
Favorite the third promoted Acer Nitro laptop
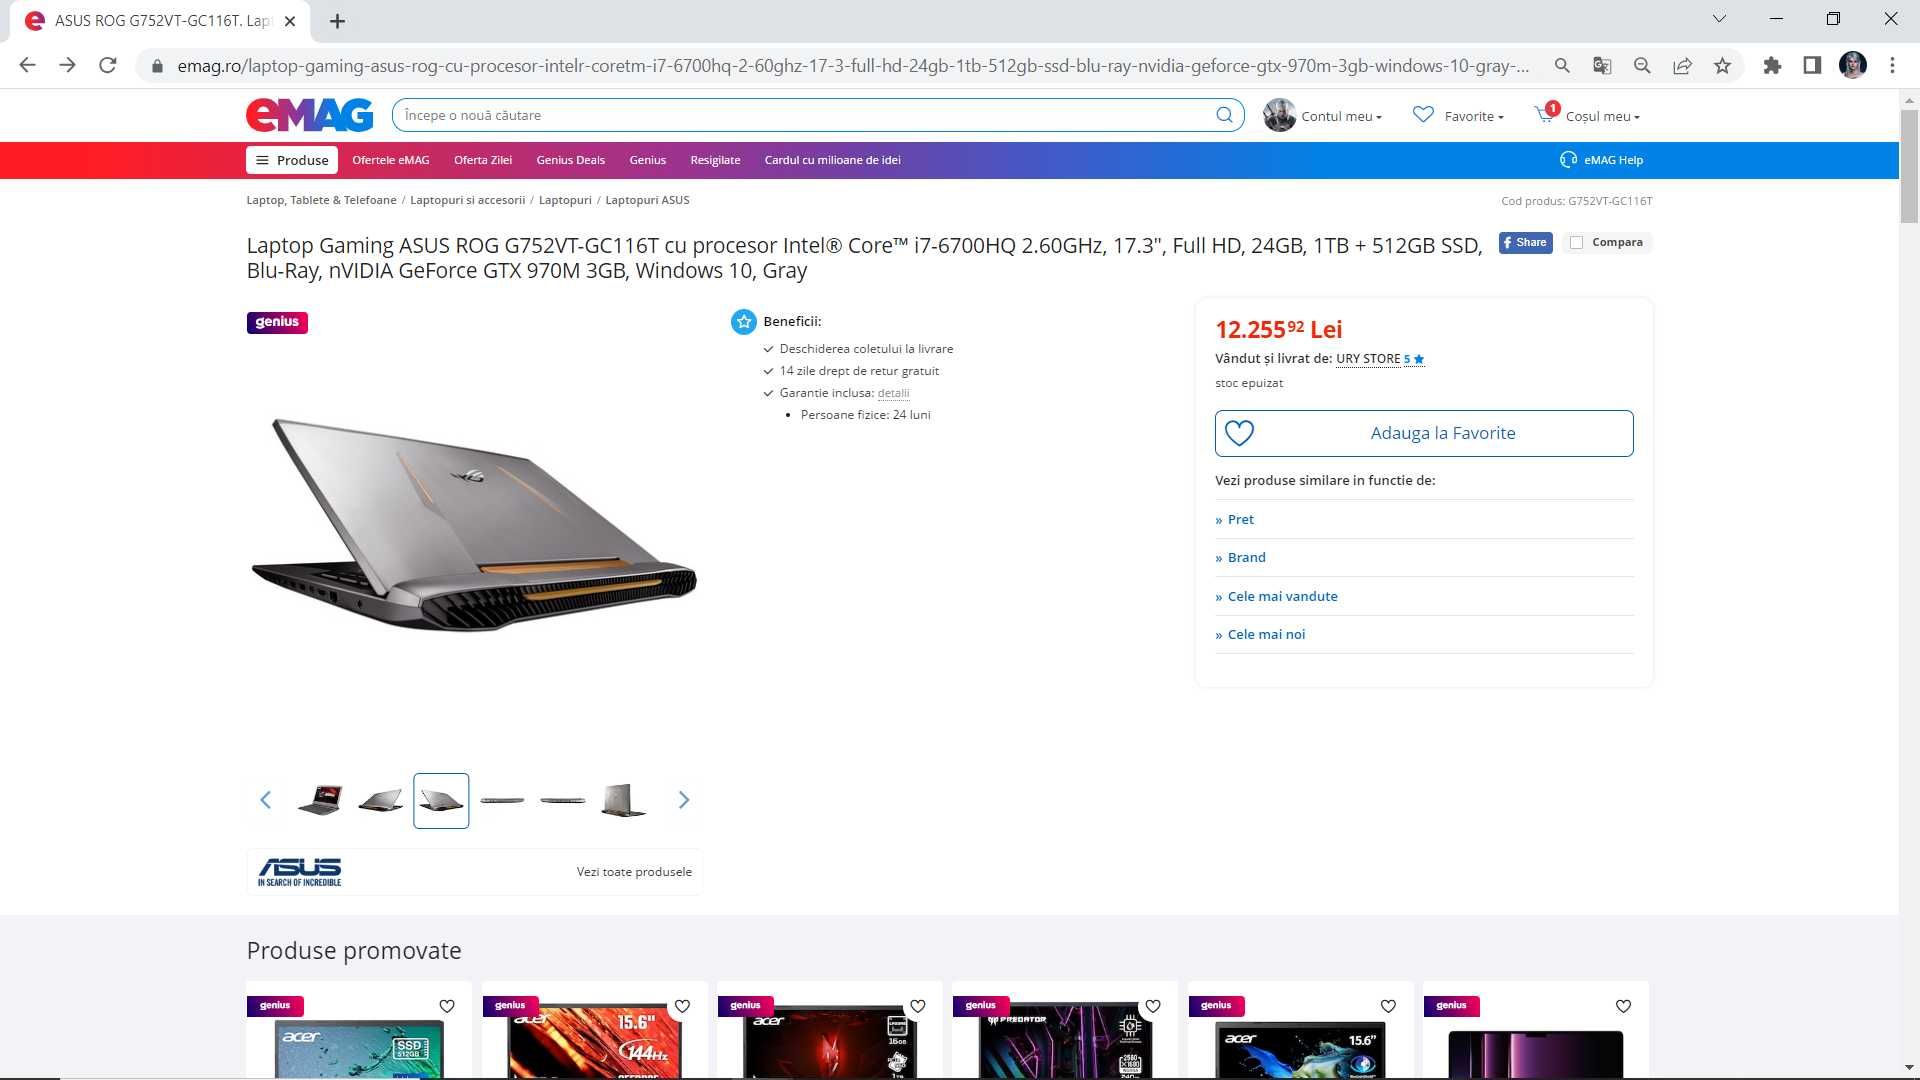(x=918, y=1006)
